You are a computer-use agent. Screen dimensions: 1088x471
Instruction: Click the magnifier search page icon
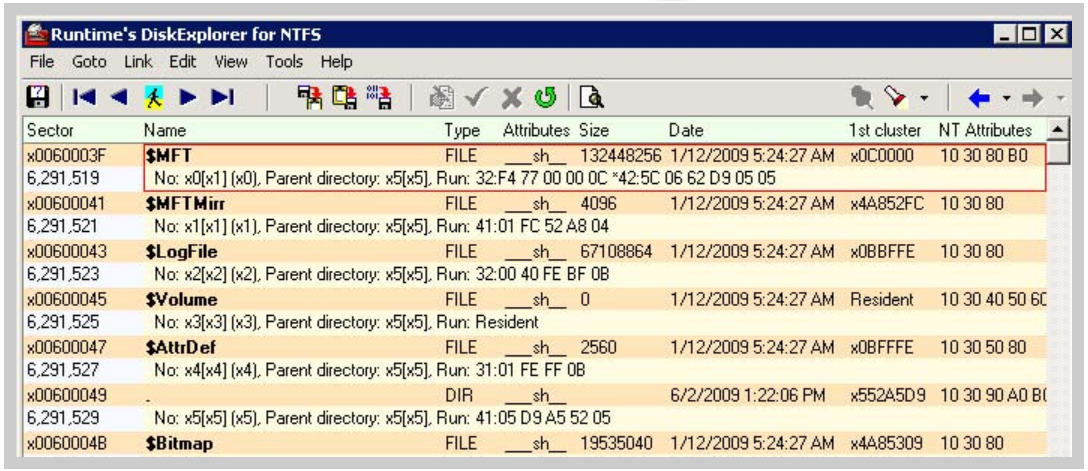click(x=592, y=99)
